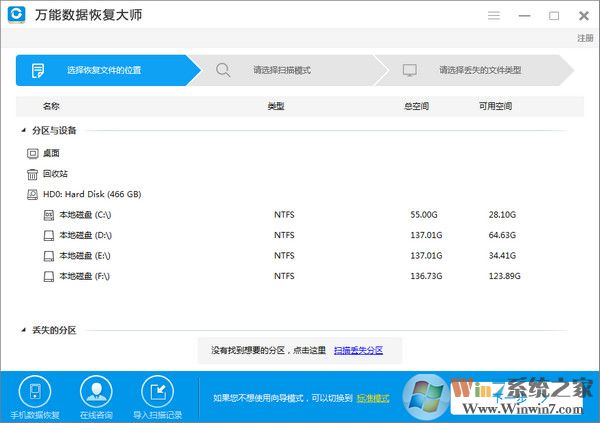Click import scan record icon
This screenshot has width=600, height=423.
pyautogui.click(x=157, y=391)
